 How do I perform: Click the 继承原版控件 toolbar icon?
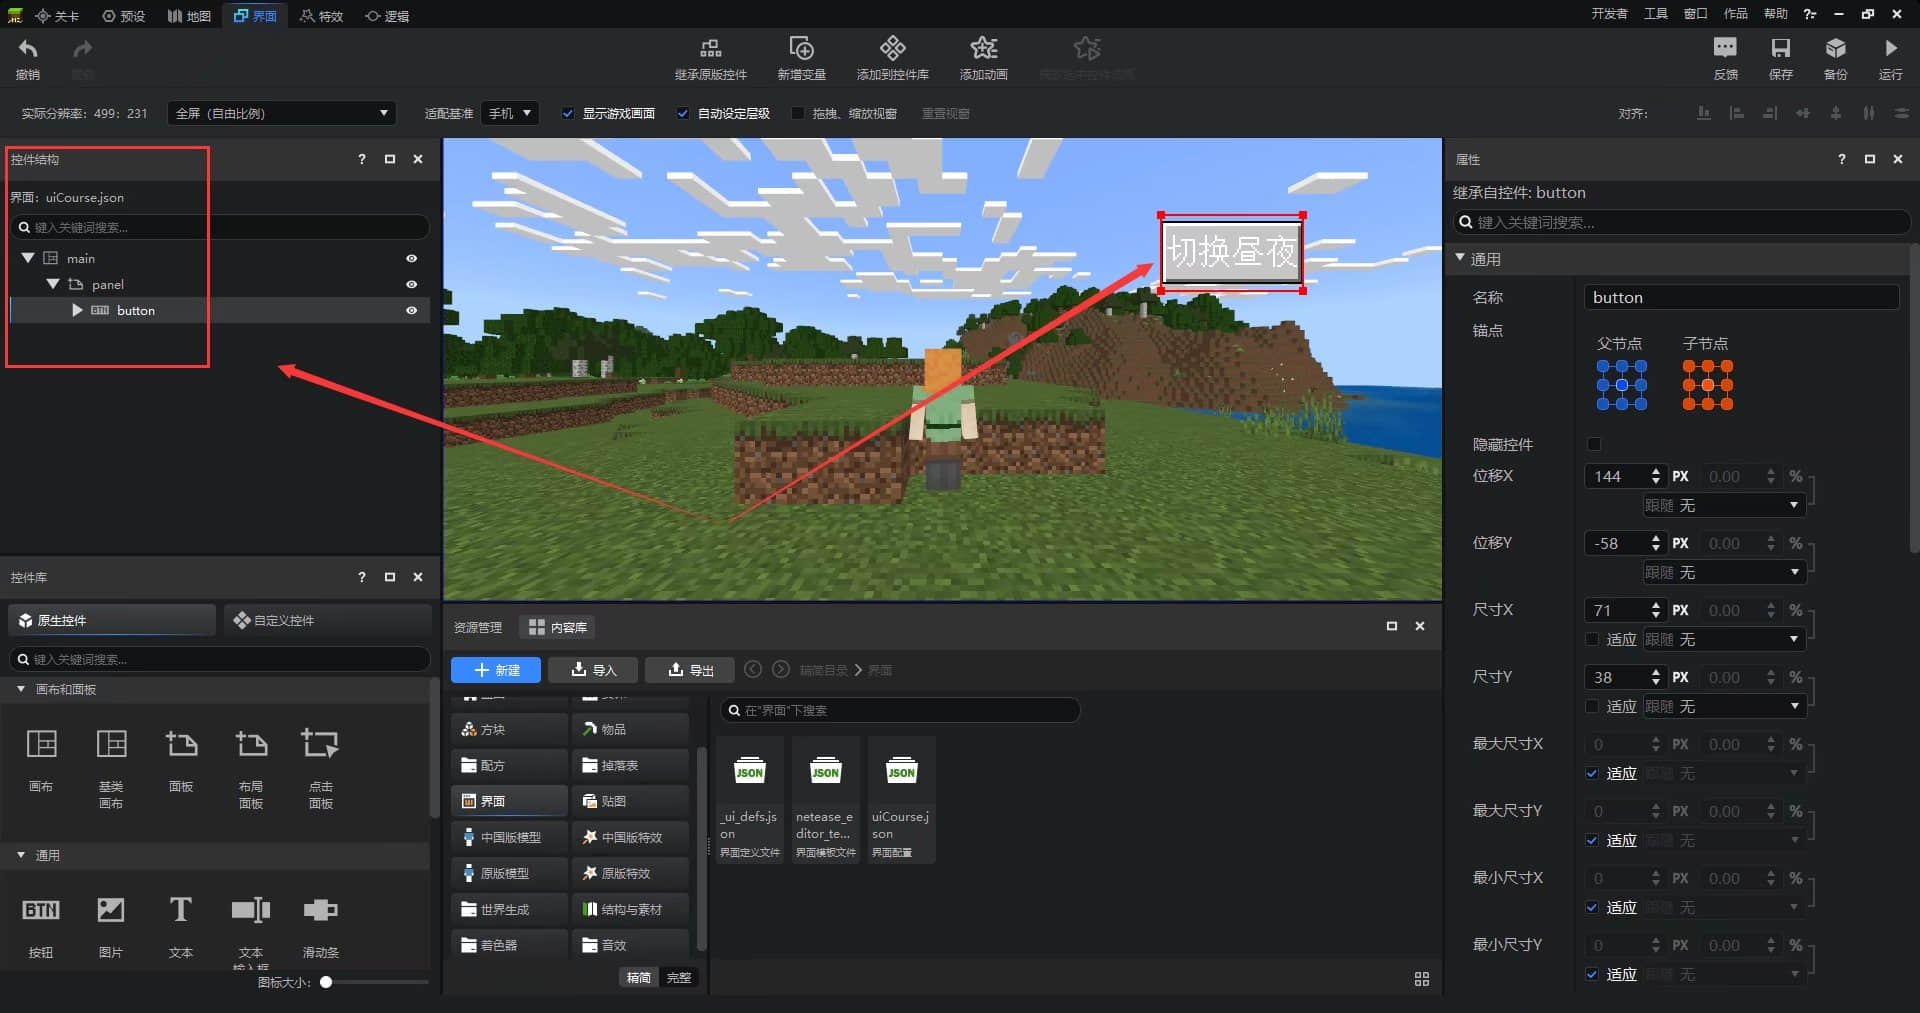click(710, 48)
